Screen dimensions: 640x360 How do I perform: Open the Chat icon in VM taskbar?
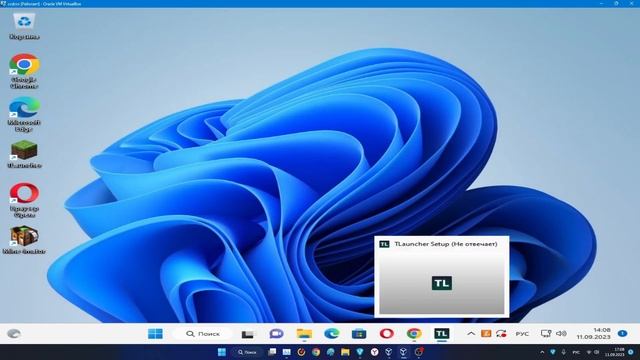coord(276,333)
